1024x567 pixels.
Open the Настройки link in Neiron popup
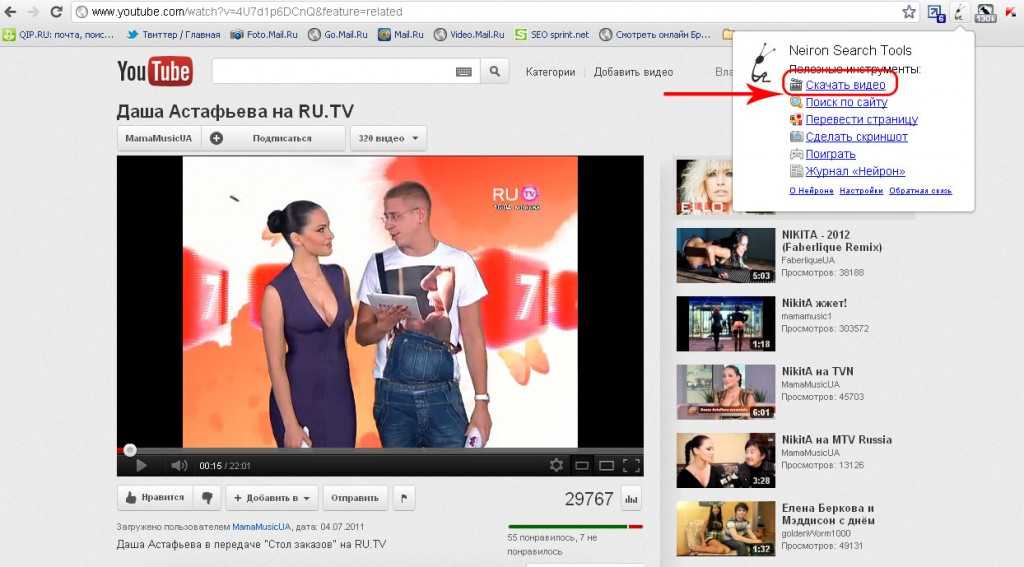tap(861, 191)
